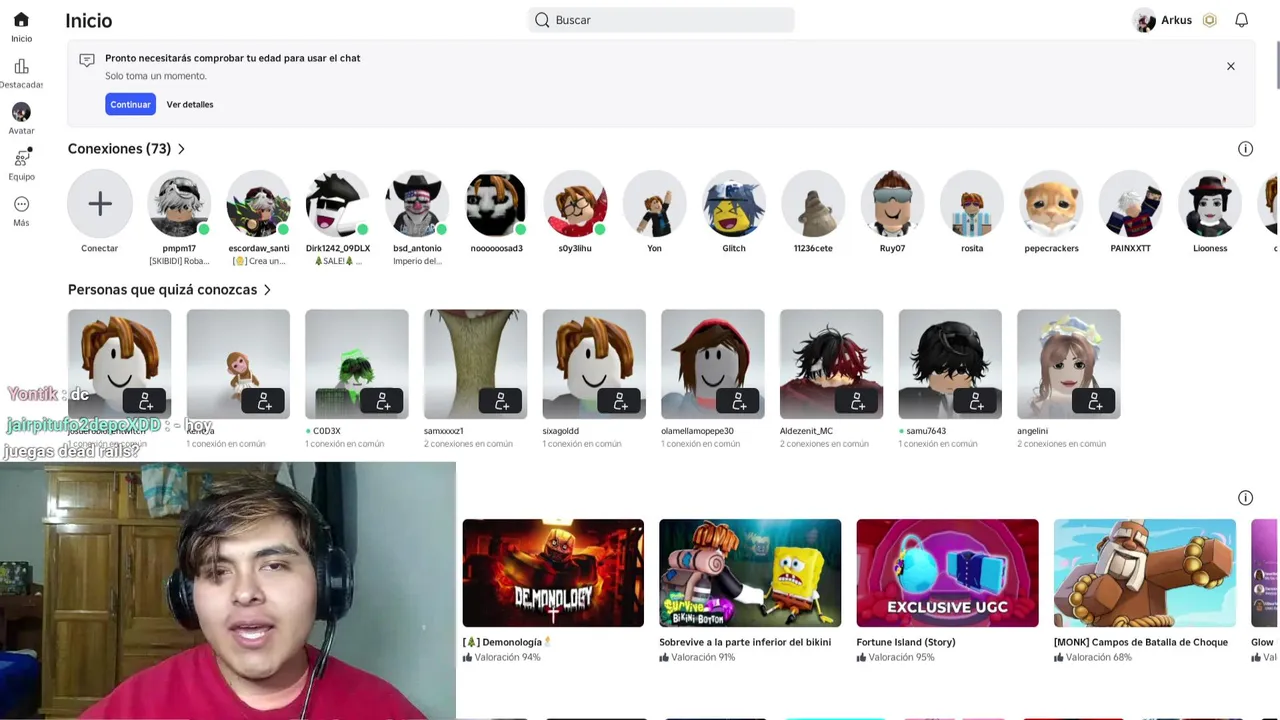Open the Inicio home sidebar icon
The width and height of the screenshot is (1280, 720).
(x=21, y=21)
